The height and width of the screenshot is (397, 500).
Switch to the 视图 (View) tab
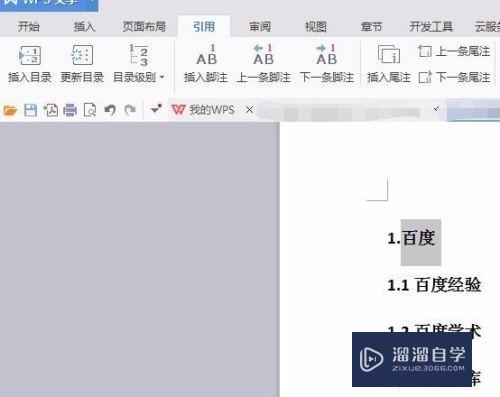click(x=316, y=26)
